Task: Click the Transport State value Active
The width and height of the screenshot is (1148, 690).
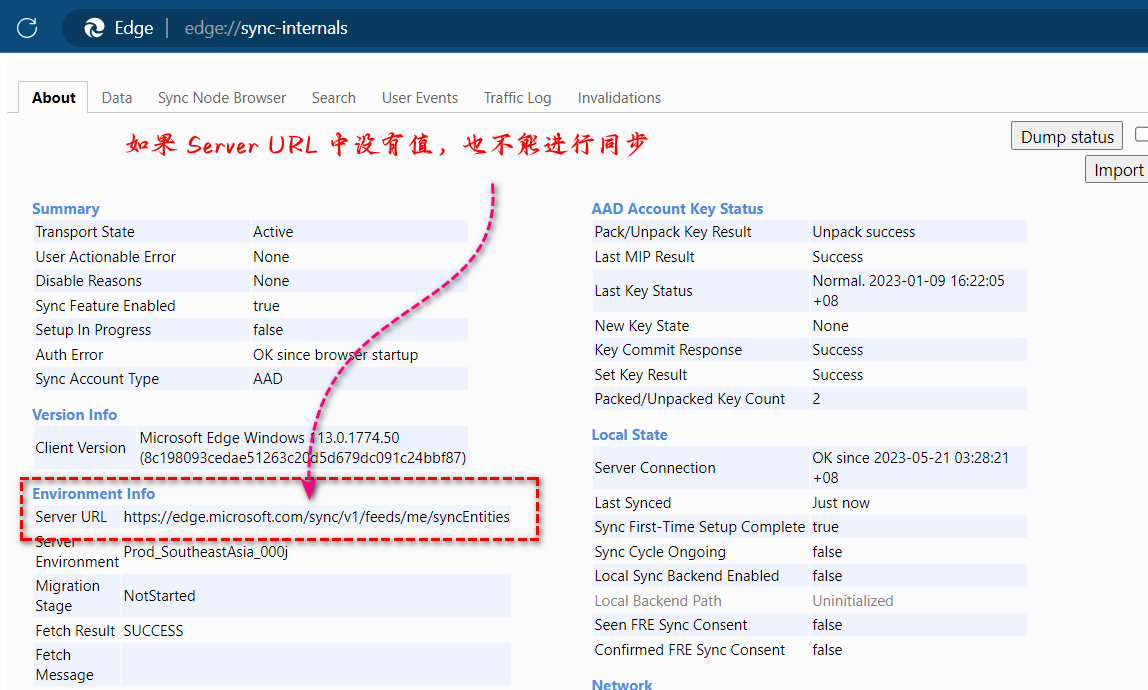Action: [x=273, y=232]
